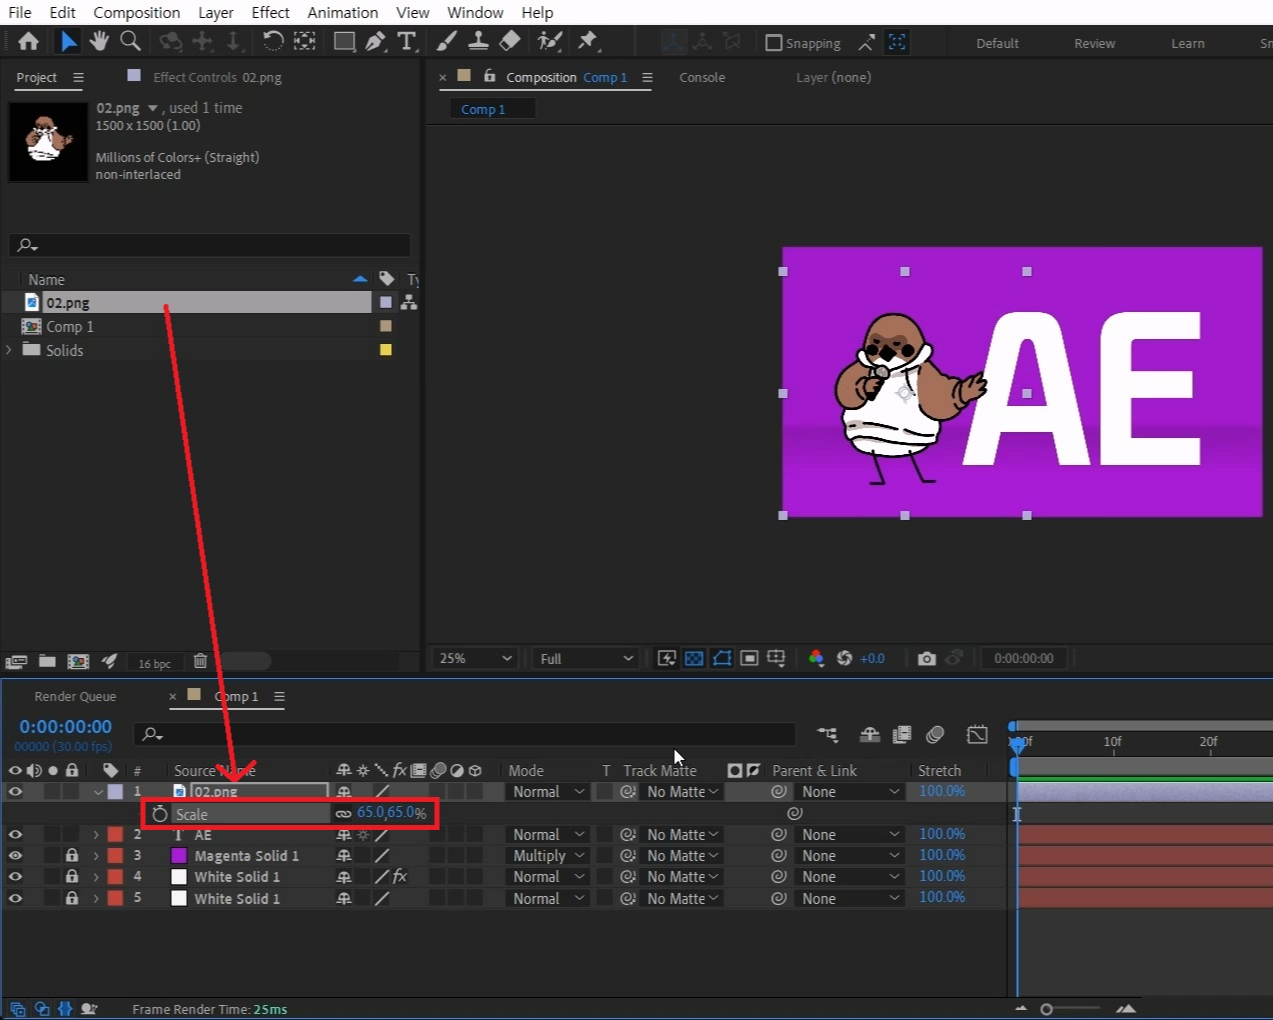This screenshot has width=1273, height=1020.
Task: Take a snapshot with camera icon
Action: 927,658
